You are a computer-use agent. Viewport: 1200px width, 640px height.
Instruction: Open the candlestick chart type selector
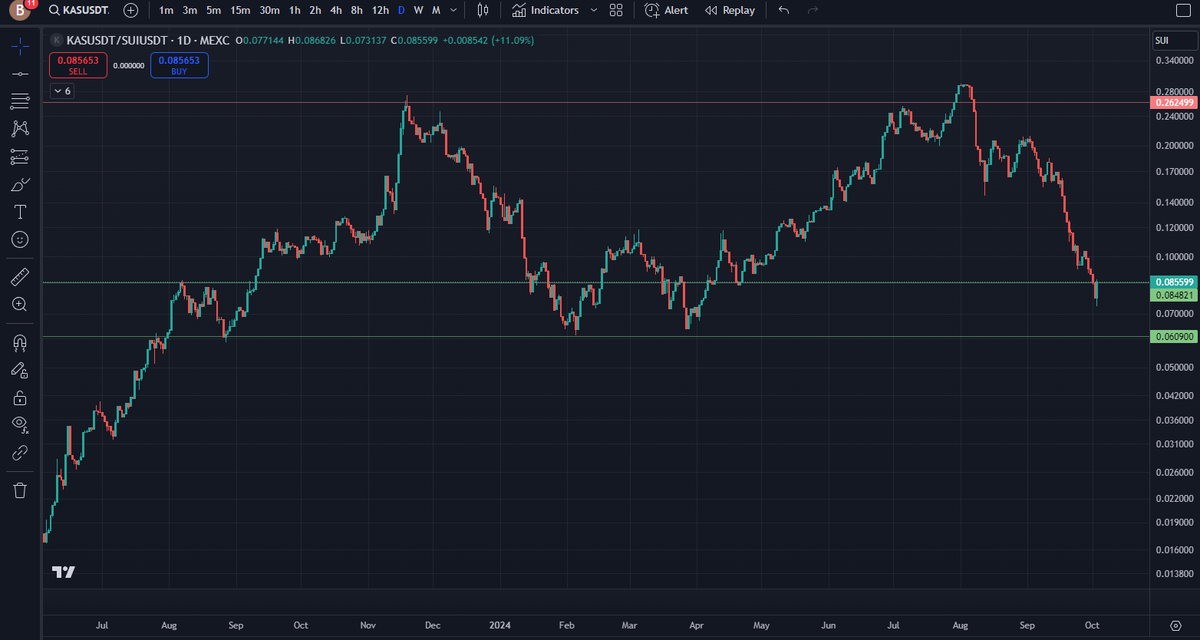pyautogui.click(x=484, y=10)
